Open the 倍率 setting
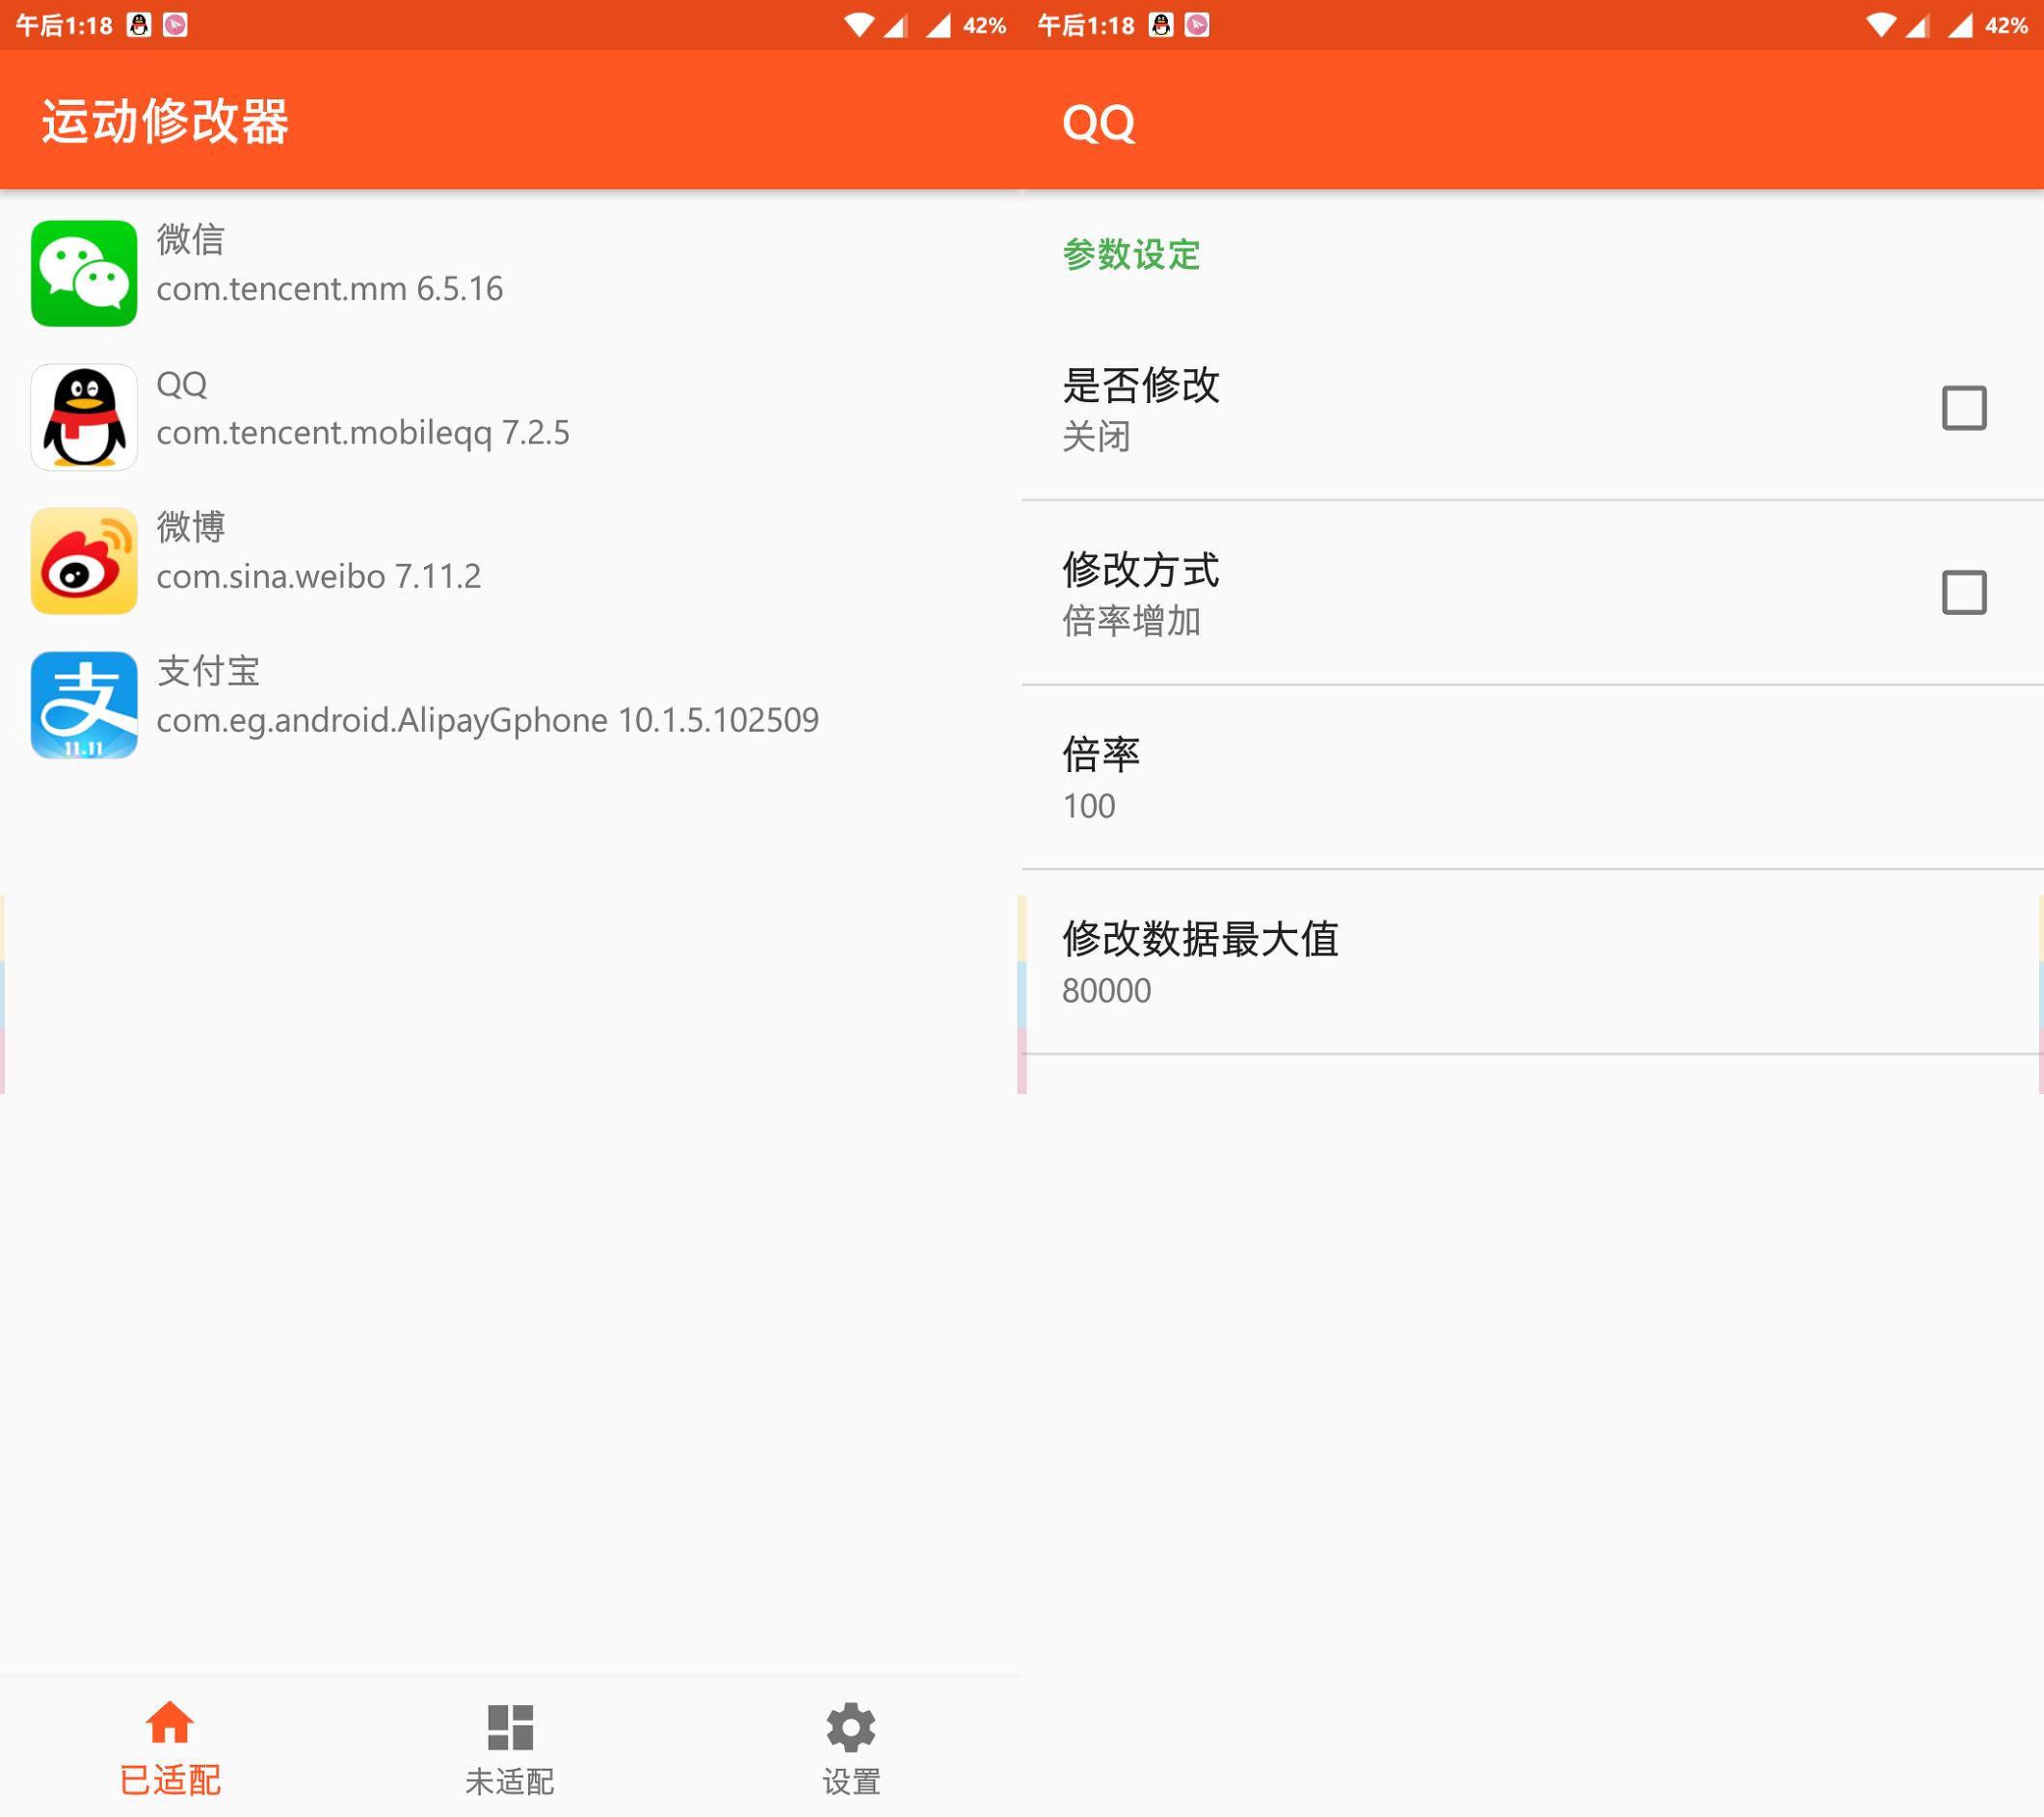 tap(1532, 778)
